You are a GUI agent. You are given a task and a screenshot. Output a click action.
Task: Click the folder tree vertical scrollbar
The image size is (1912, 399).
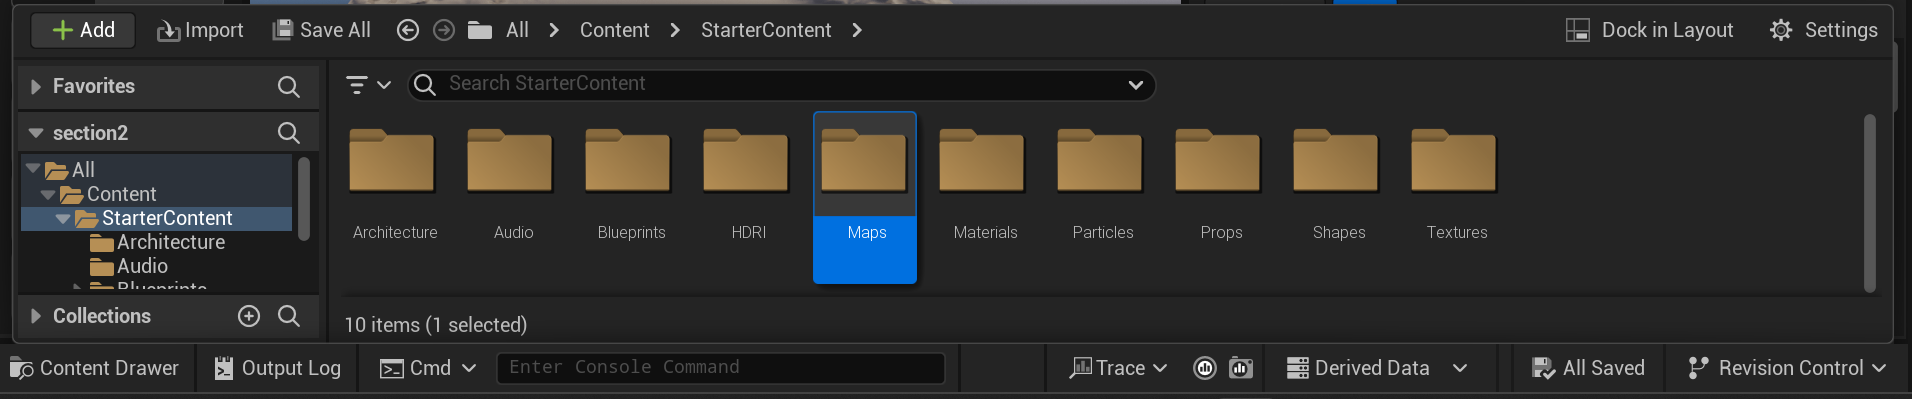pyautogui.click(x=304, y=199)
